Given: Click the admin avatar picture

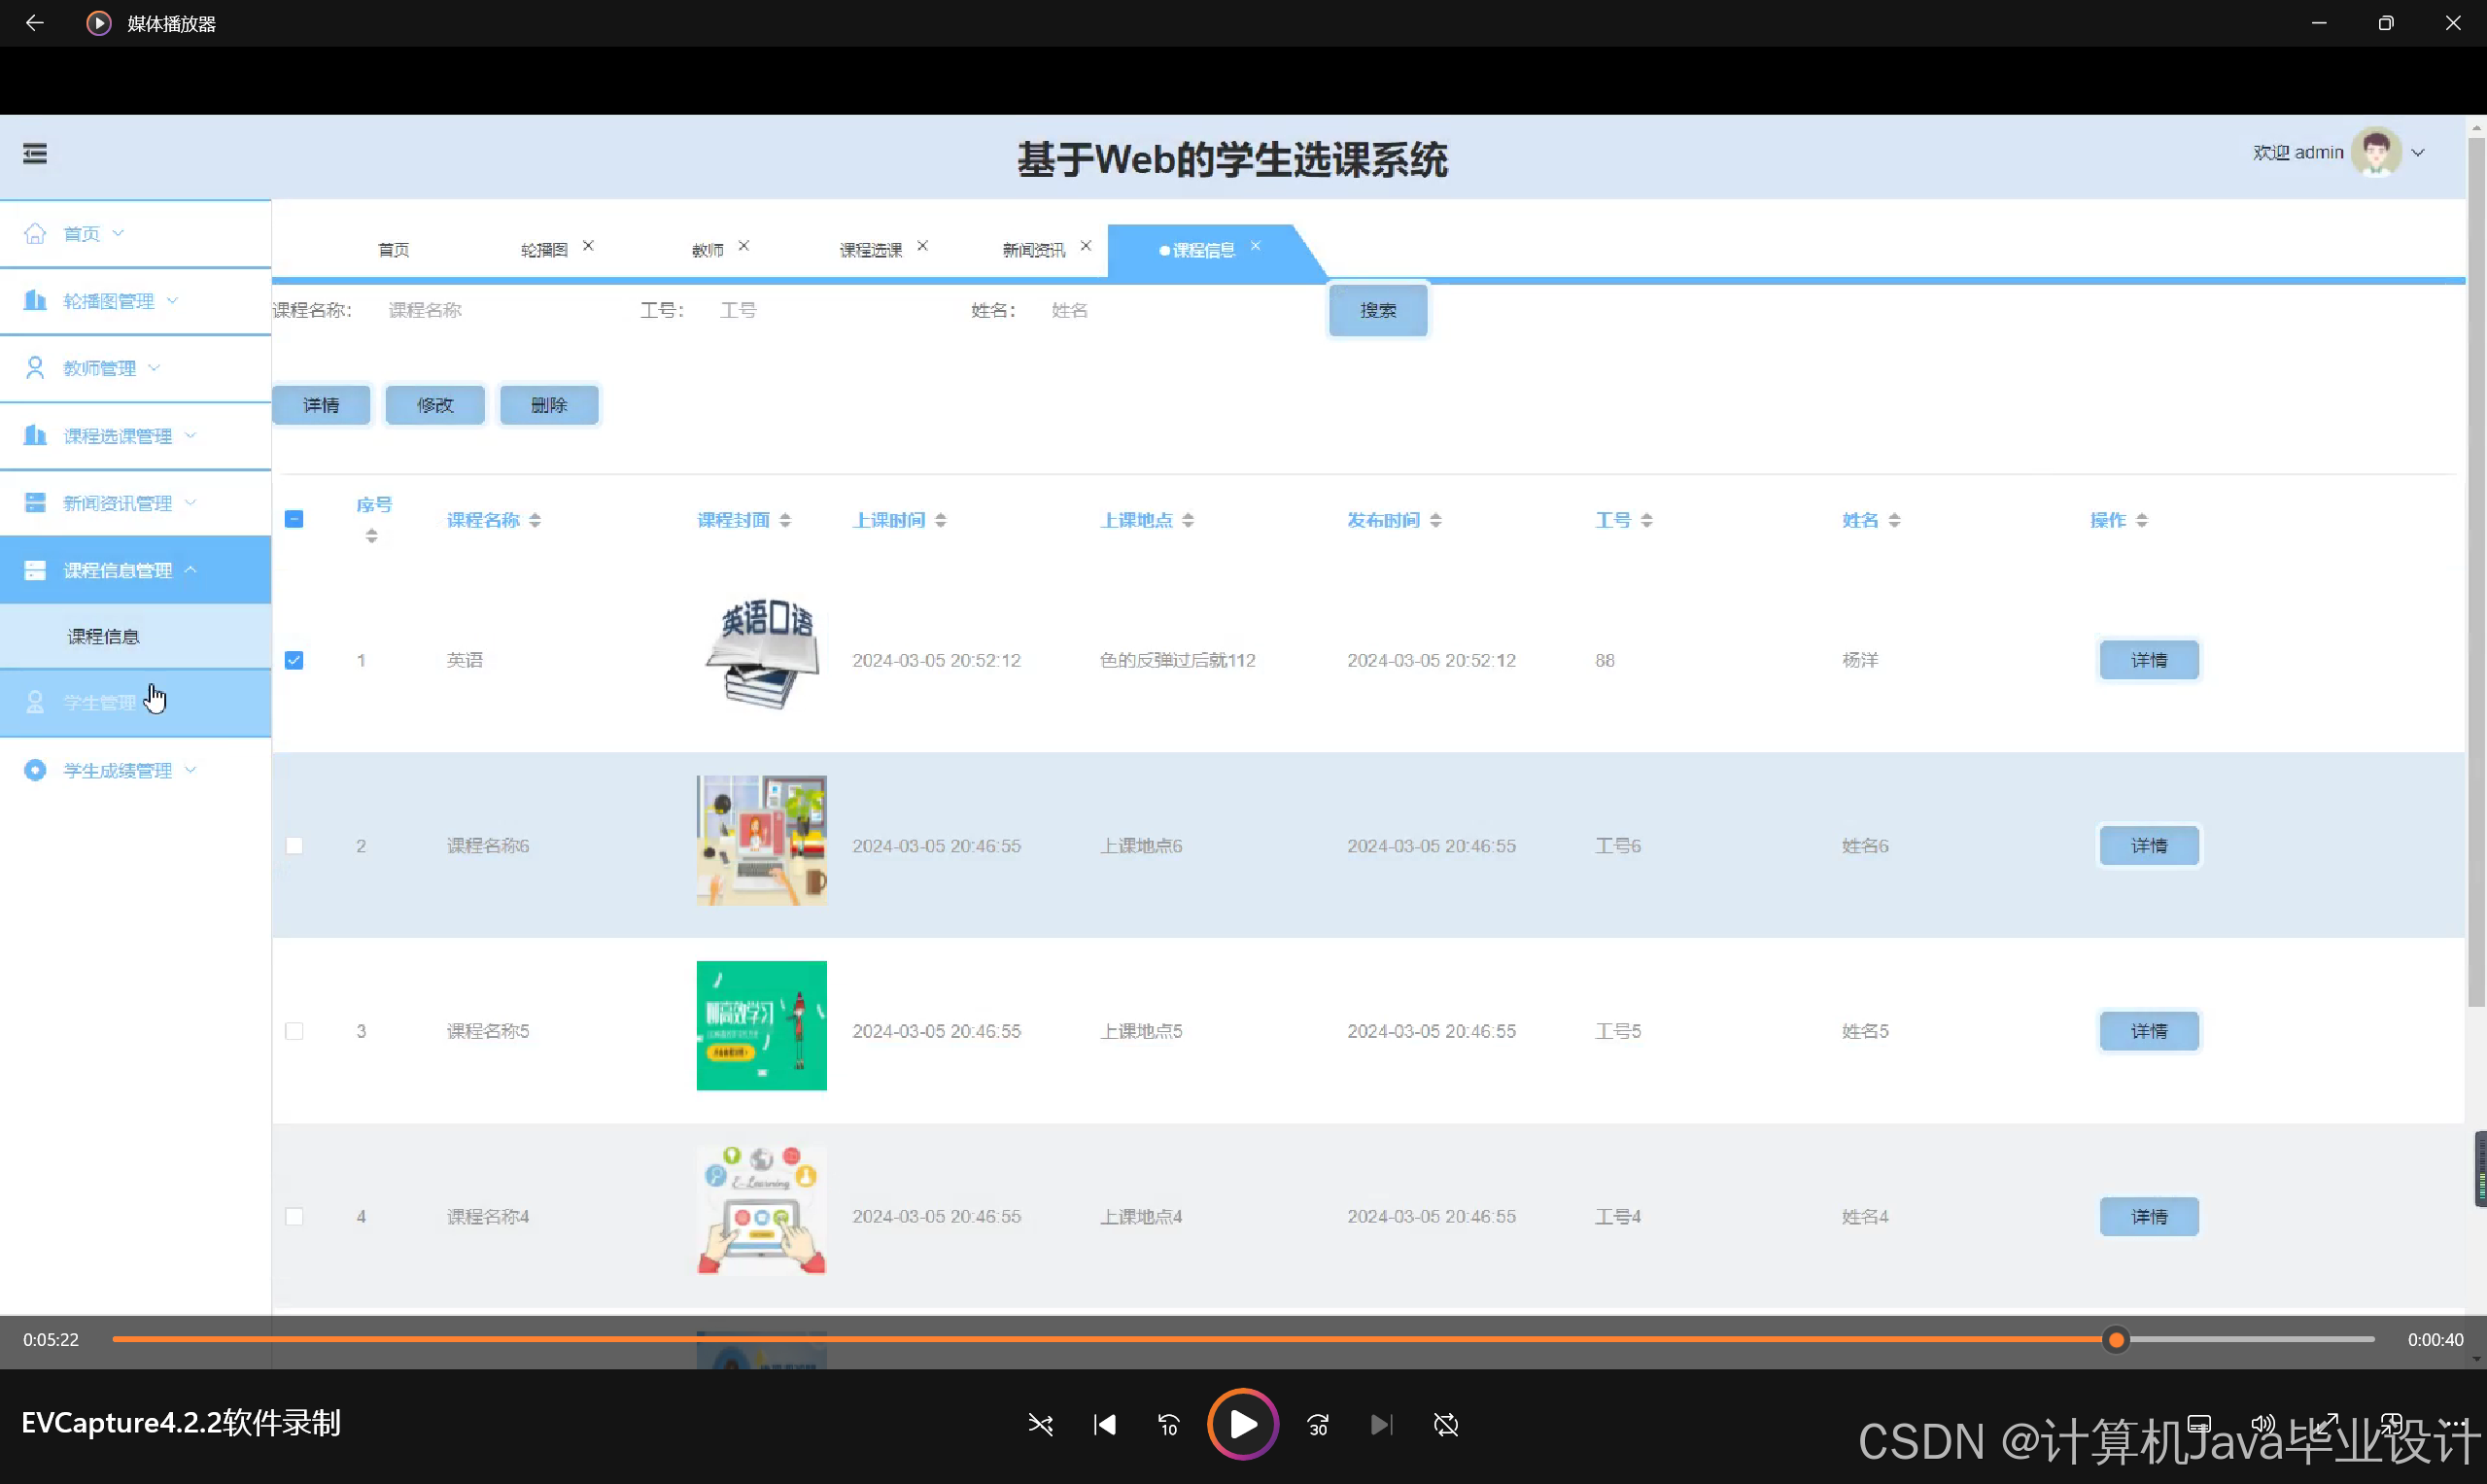Looking at the screenshot, I should (x=2376, y=152).
